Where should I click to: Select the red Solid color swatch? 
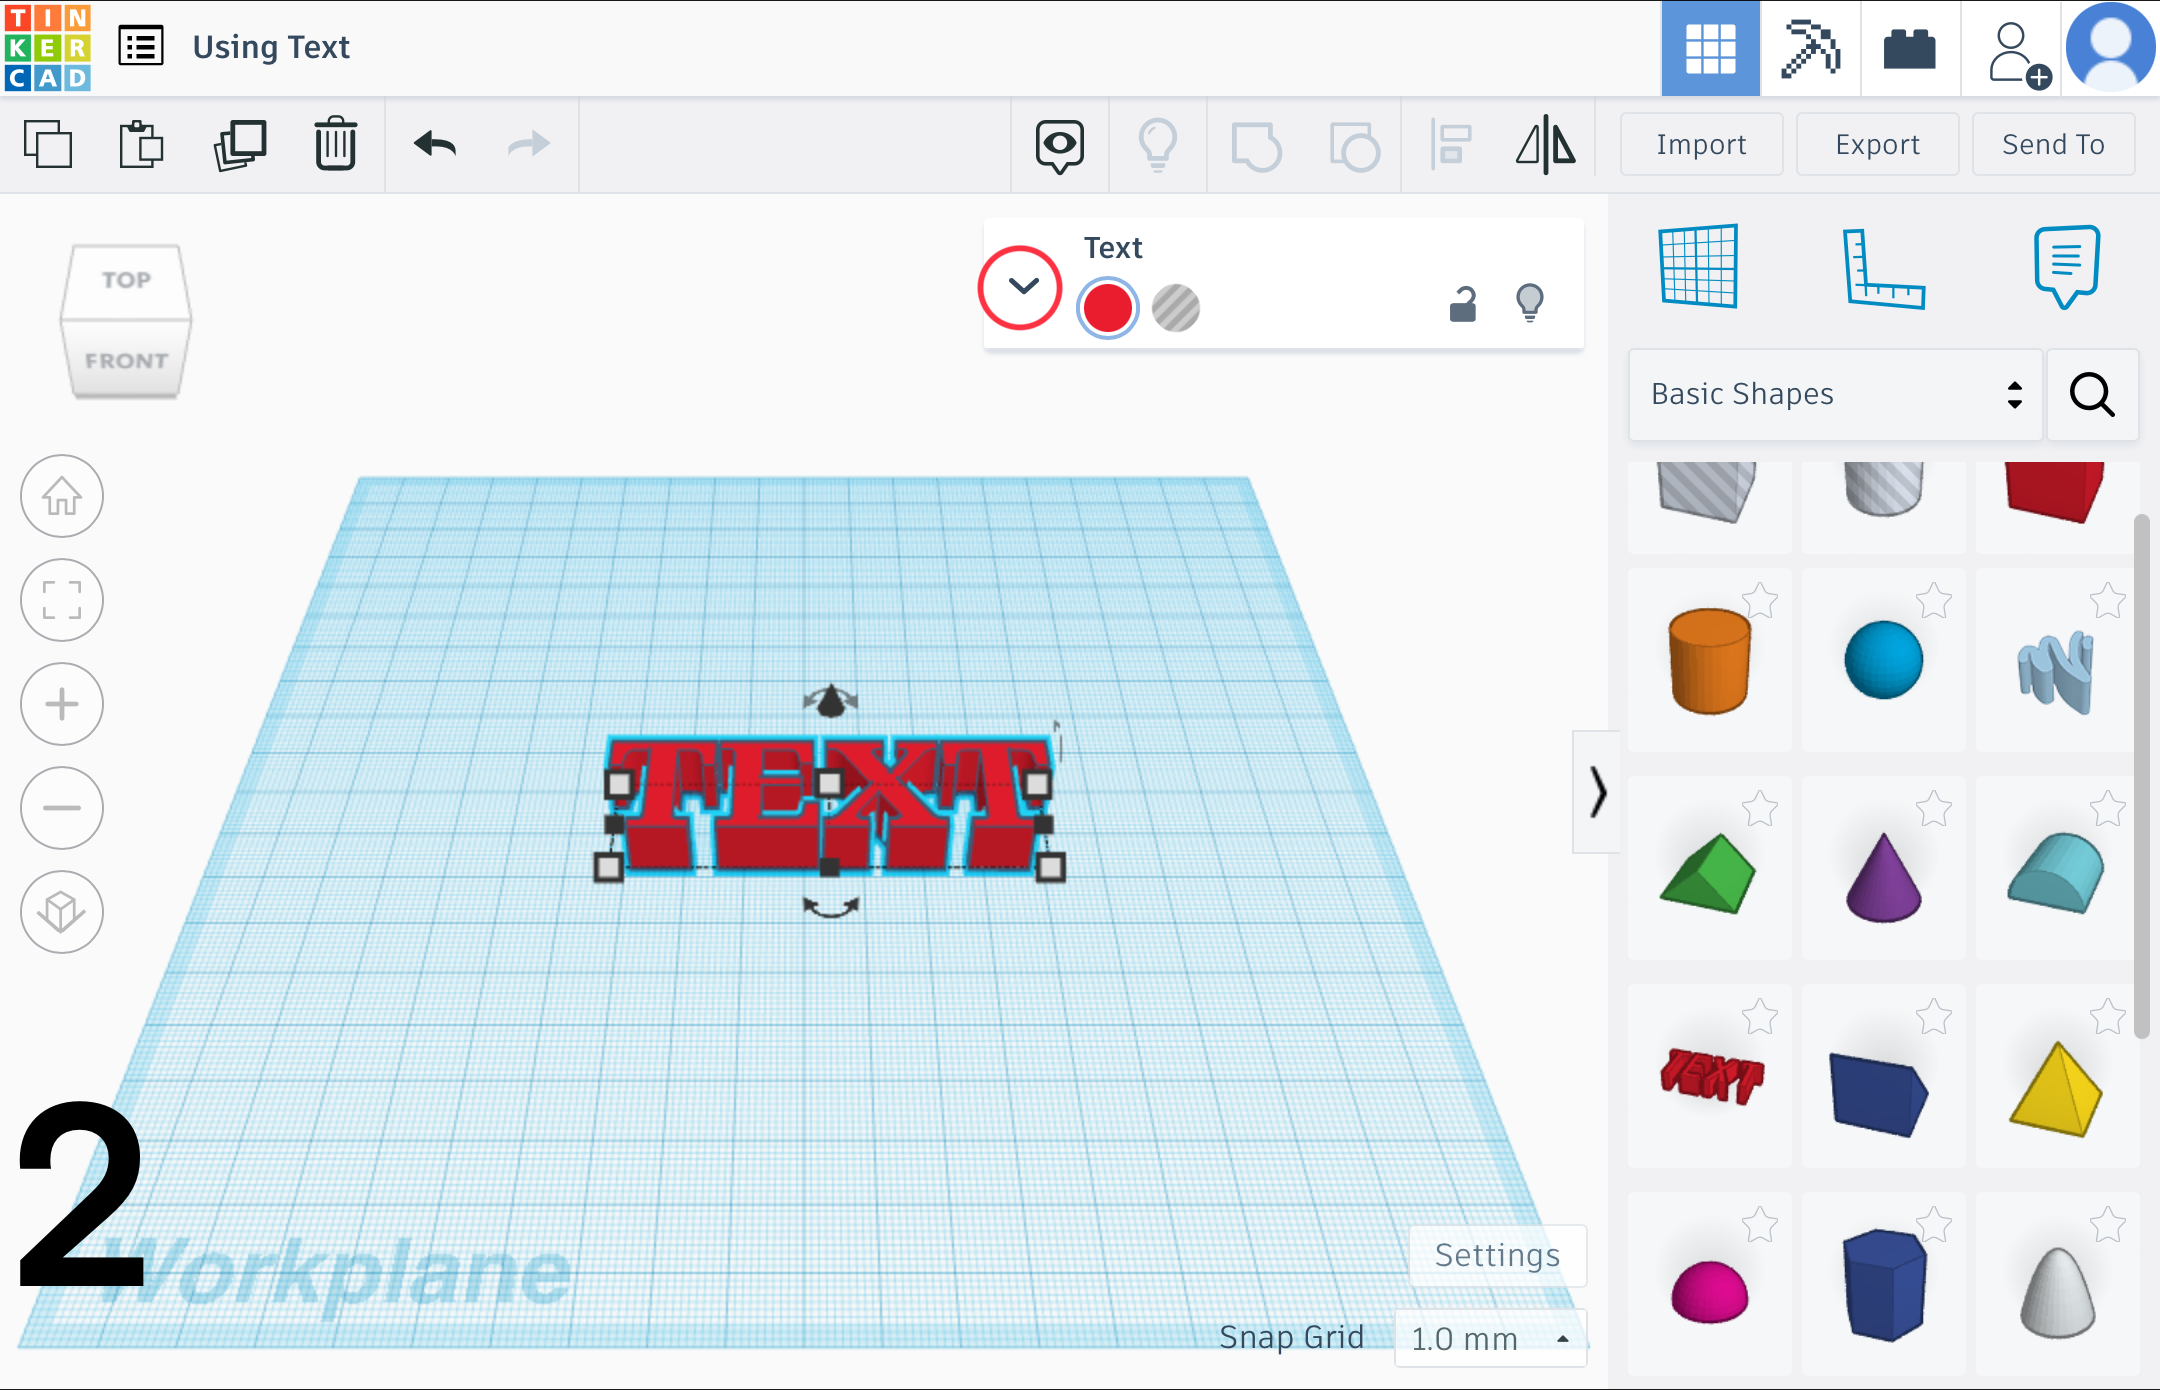pyautogui.click(x=1108, y=308)
